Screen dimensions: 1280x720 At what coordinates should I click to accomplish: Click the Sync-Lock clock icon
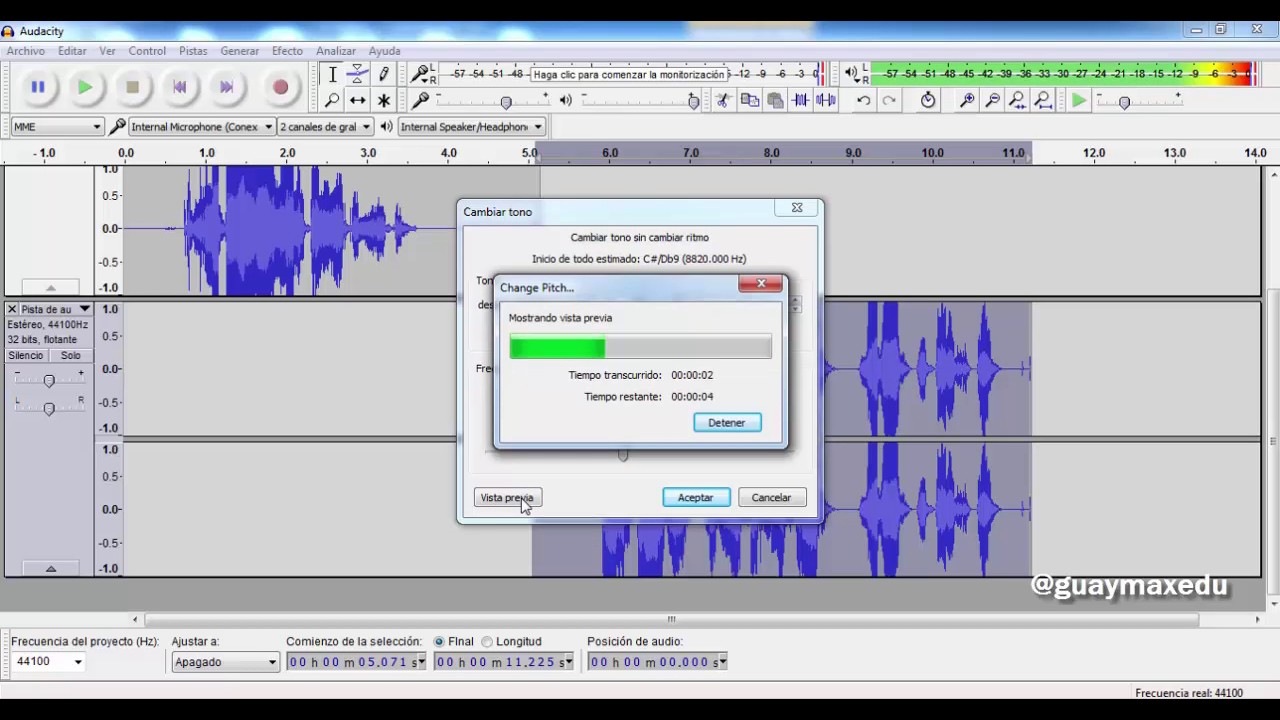(x=928, y=100)
